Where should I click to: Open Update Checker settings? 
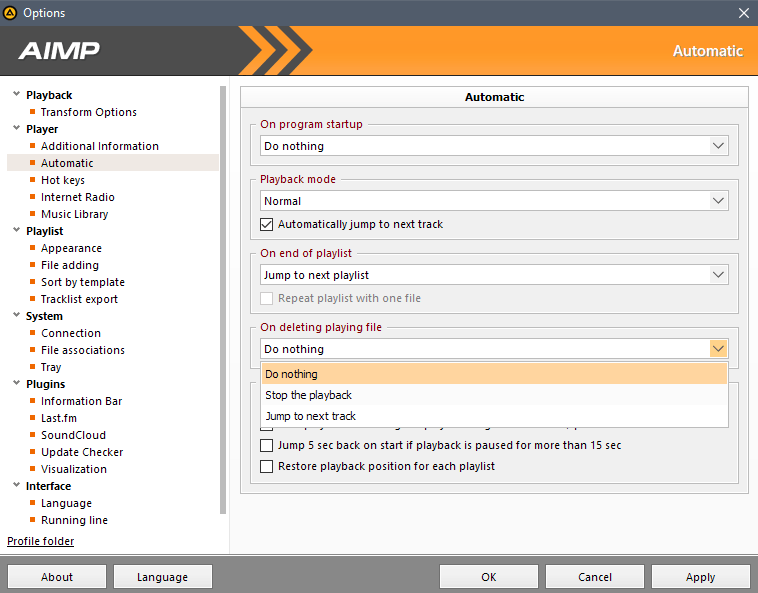click(82, 452)
